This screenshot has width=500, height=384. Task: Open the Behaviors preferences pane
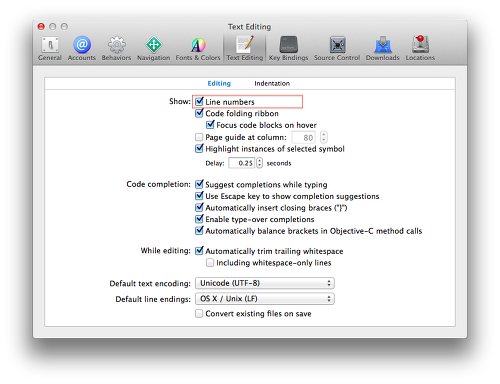tap(116, 49)
